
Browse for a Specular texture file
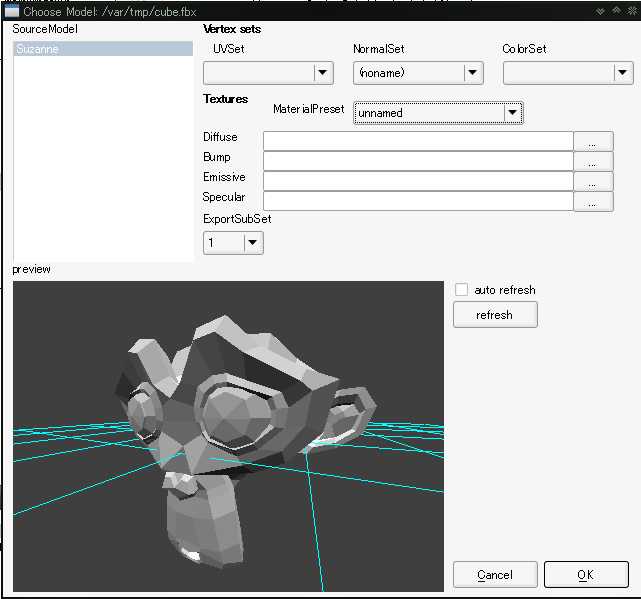point(593,202)
